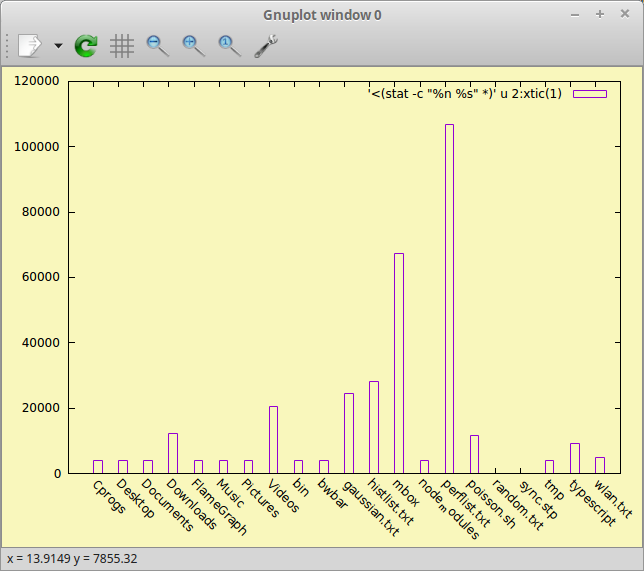Toggle plot visibility via the legend text
The height and width of the screenshot is (571, 644).
click(465, 94)
